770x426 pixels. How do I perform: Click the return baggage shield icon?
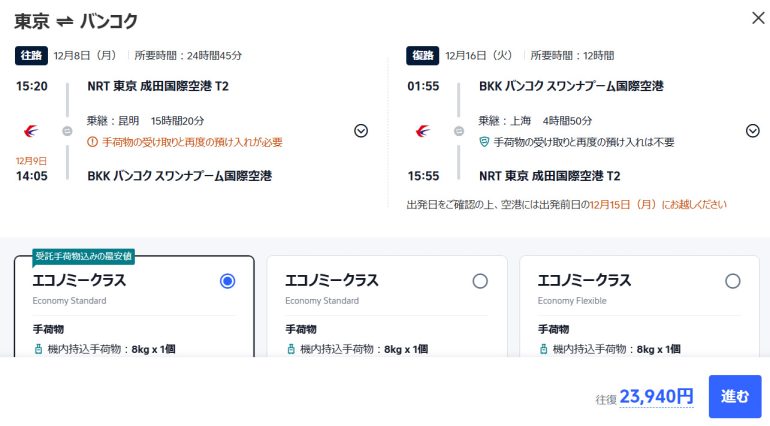tap(485, 142)
